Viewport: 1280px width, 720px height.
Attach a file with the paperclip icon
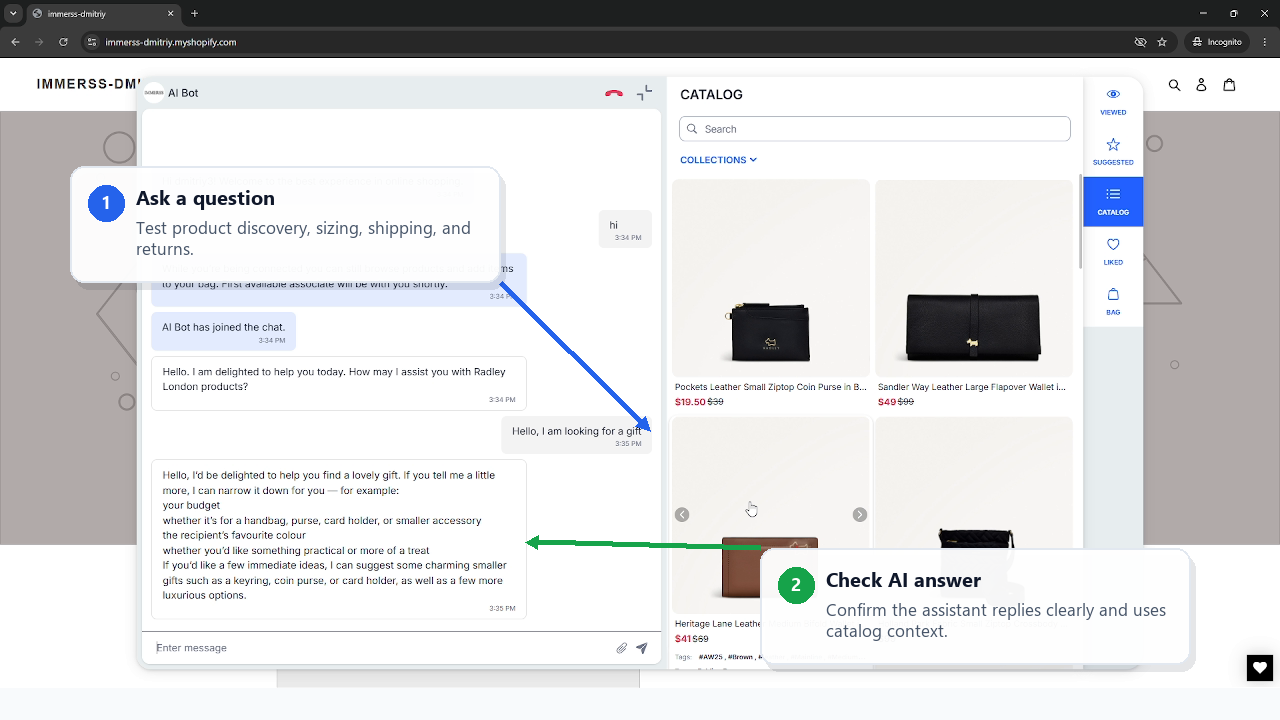point(621,648)
